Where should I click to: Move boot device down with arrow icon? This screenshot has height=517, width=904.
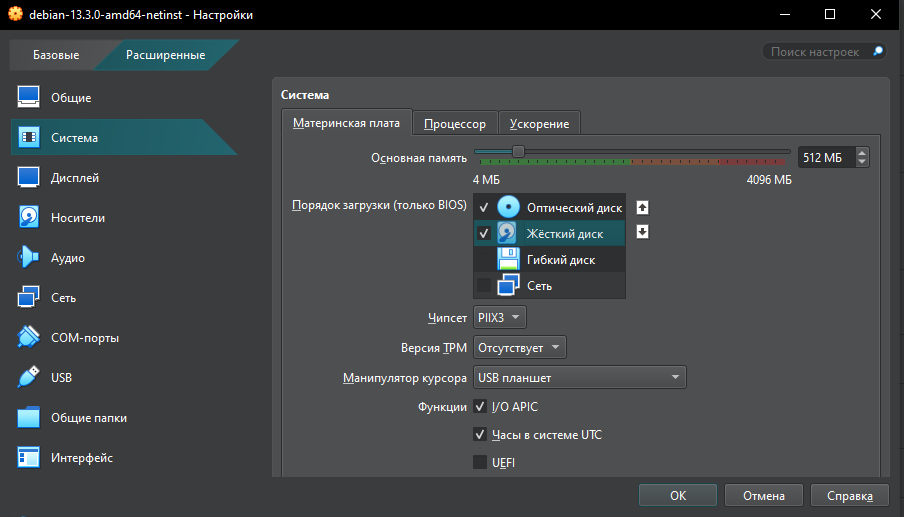643,232
